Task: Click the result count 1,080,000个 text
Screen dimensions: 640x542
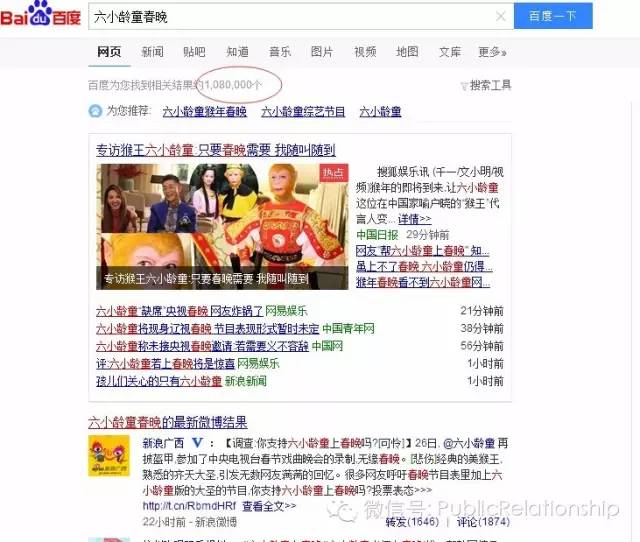Action: pos(233,85)
